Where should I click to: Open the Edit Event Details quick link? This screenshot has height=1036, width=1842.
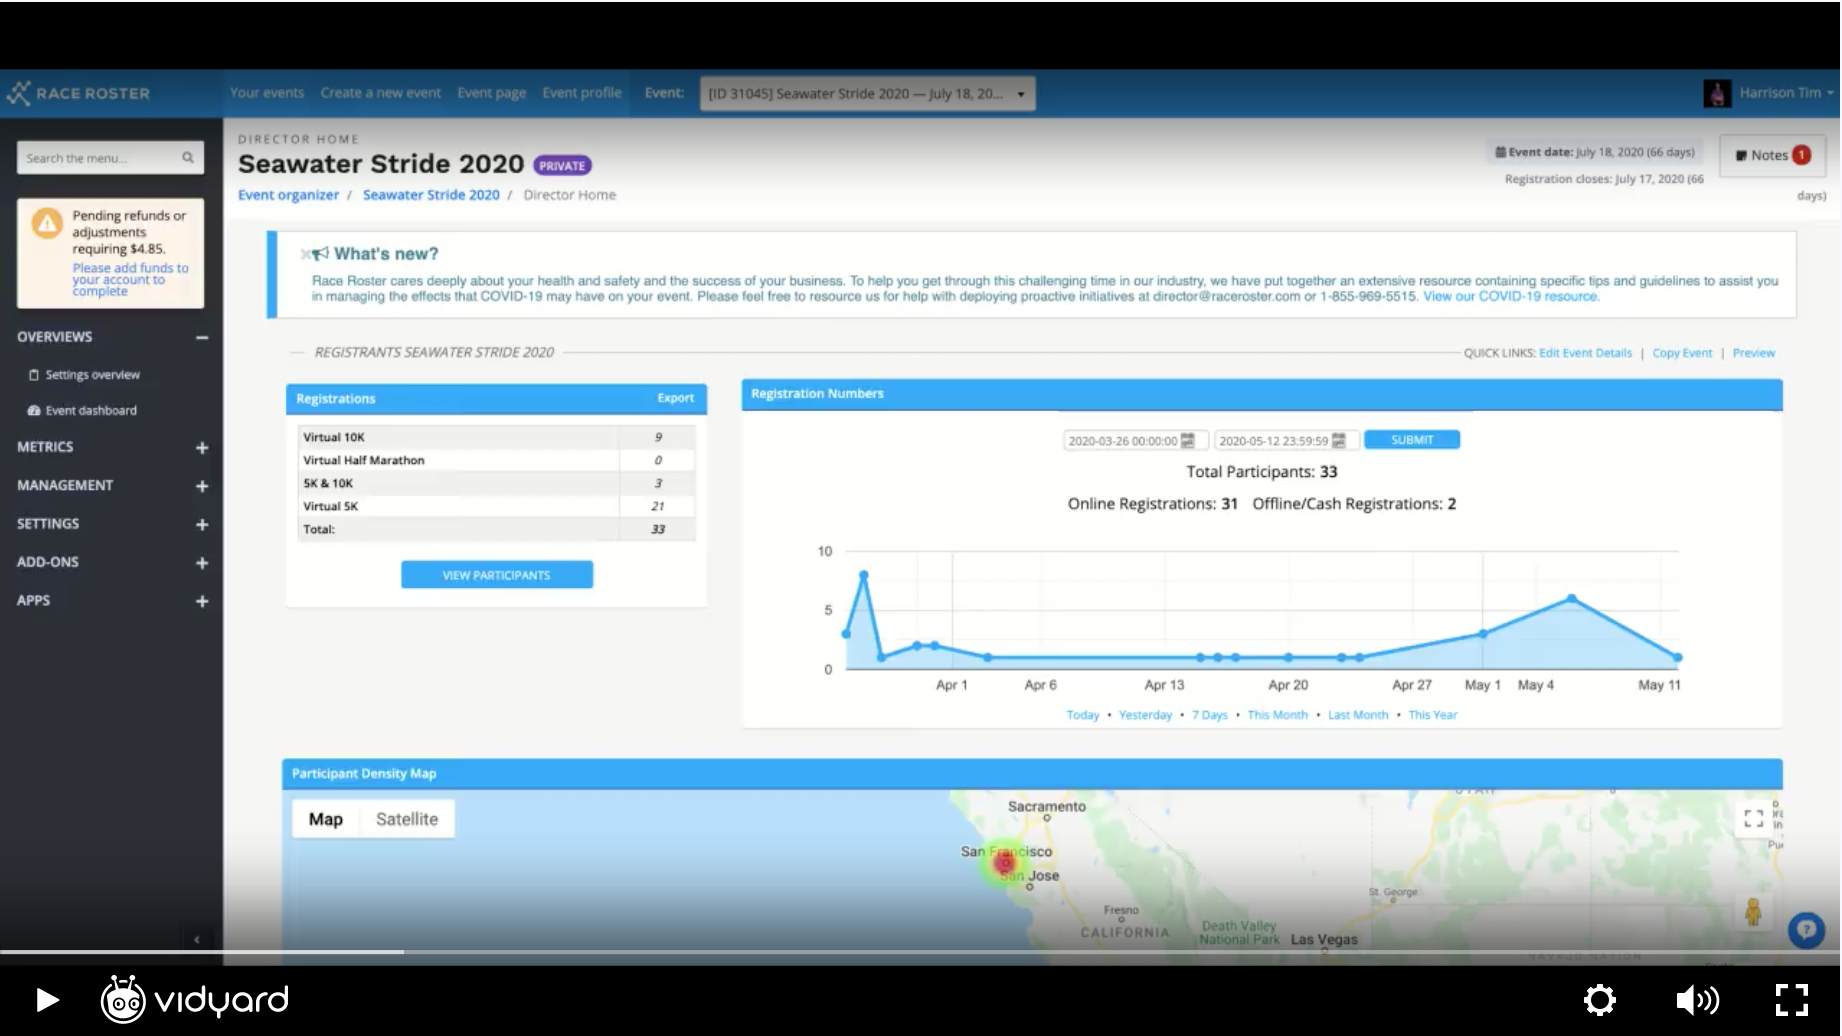coord(1585,353)
